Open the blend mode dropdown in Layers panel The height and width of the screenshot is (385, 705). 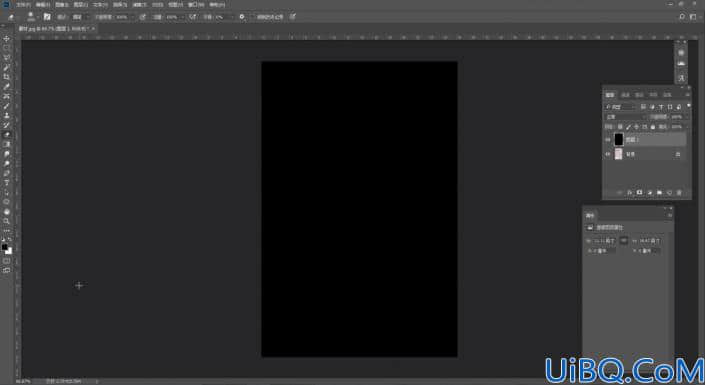[625, 117]
